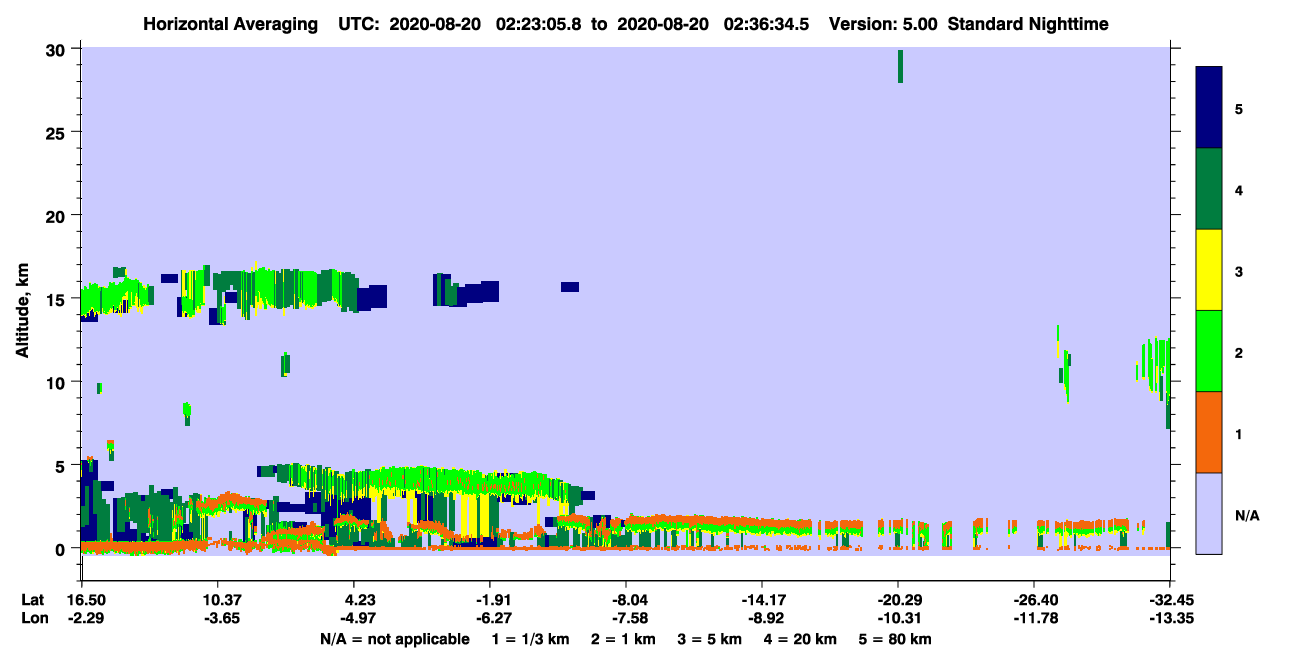
Task: Click the '4 = 20 km' legend note
Action: click(x=803, y=639)
